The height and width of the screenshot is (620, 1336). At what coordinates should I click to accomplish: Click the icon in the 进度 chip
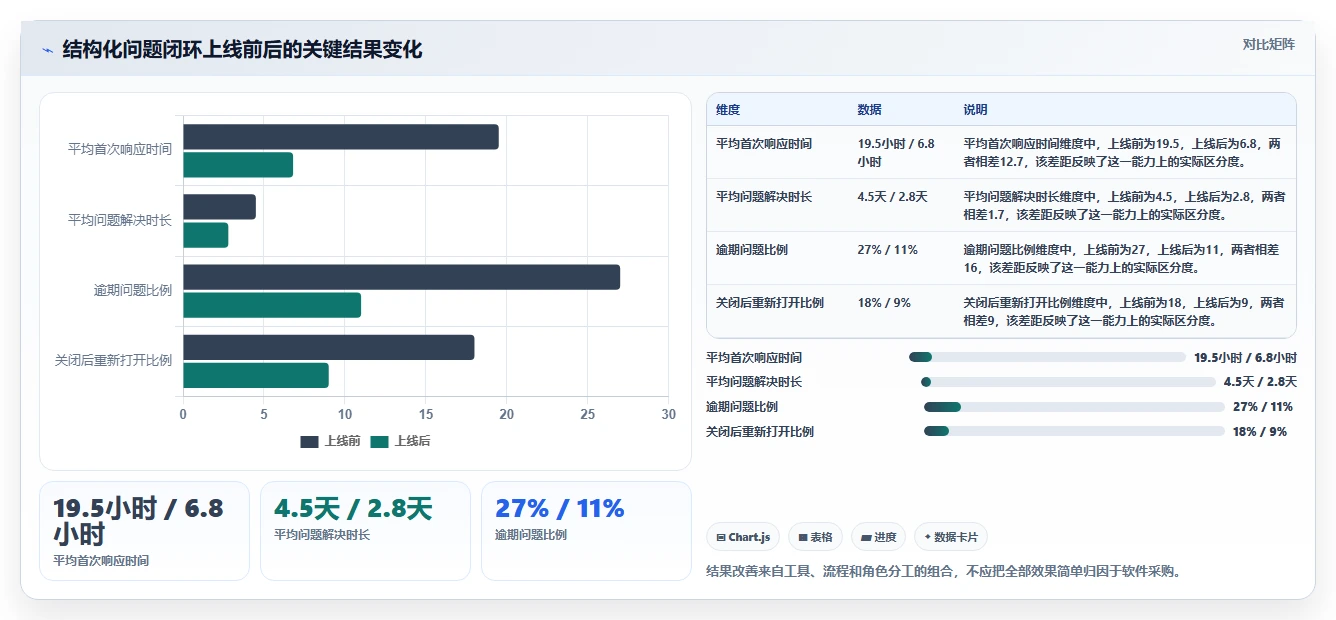tap(866, 537)
